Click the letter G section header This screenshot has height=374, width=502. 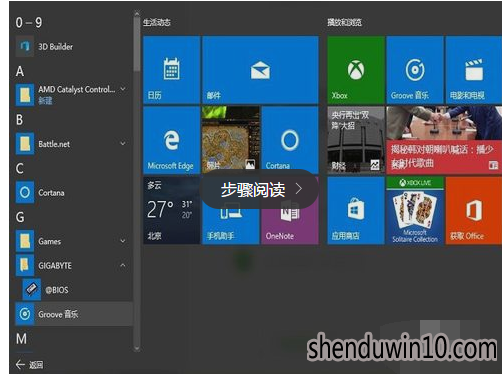(x=20, y=217)
